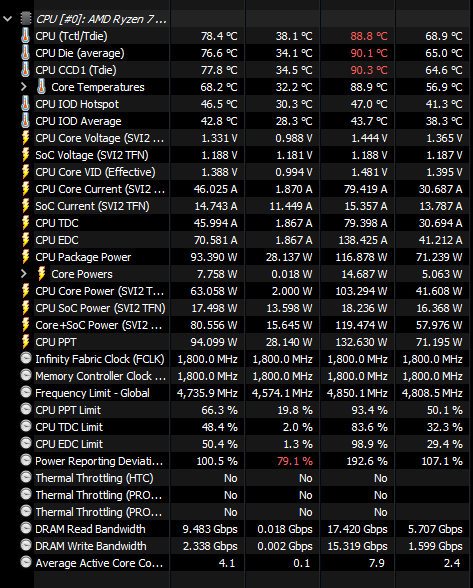The height and width of the screenshot is (588, 473).
Task: Click the red 79.1 % minimum value
Action: coord(295,461)
